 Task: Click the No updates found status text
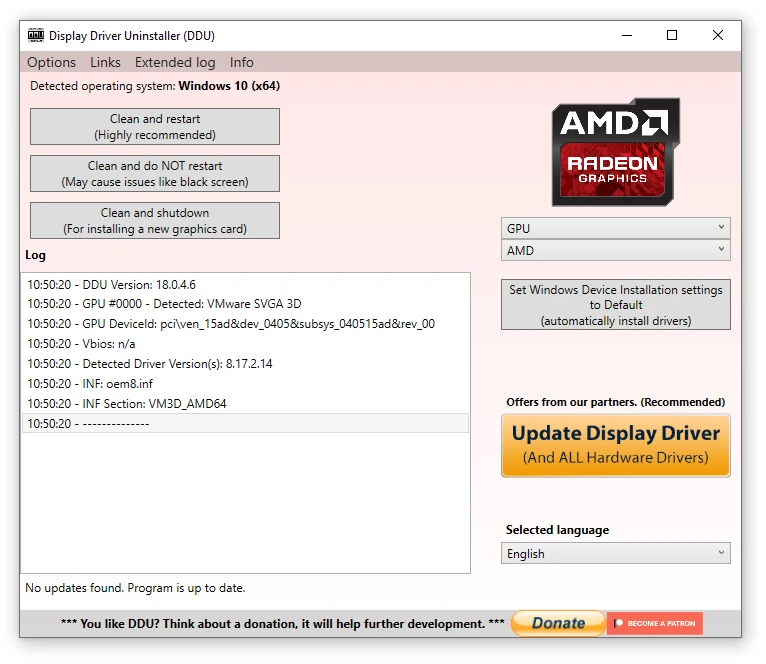pyautogui.click(x=135, y=588)
